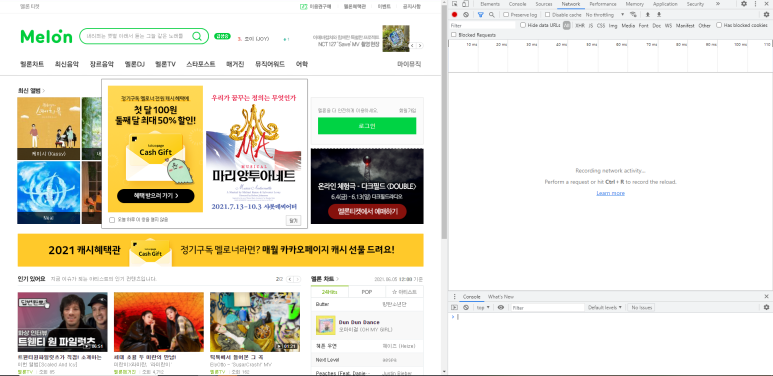
Task: Close the console drawer
Action: [x=766, y=297]
